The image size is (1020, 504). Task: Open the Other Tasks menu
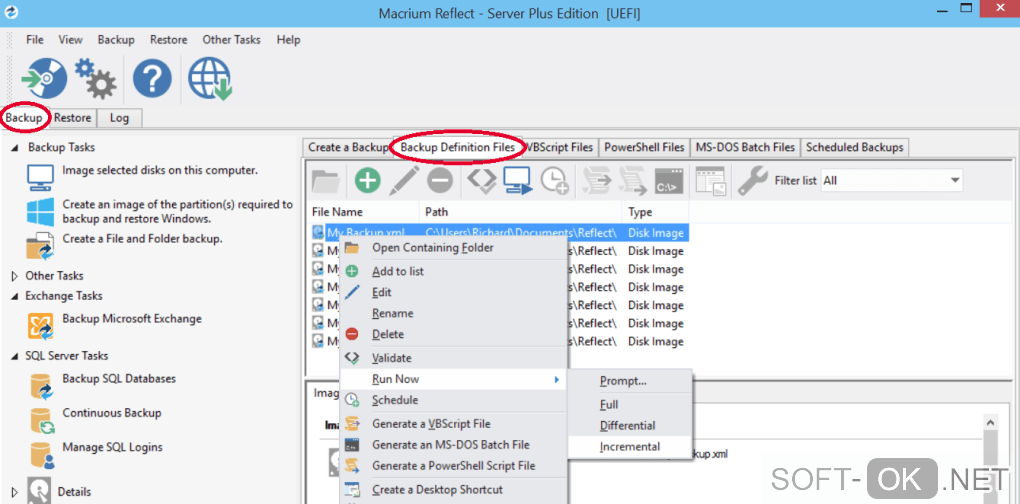click(231, 40)
